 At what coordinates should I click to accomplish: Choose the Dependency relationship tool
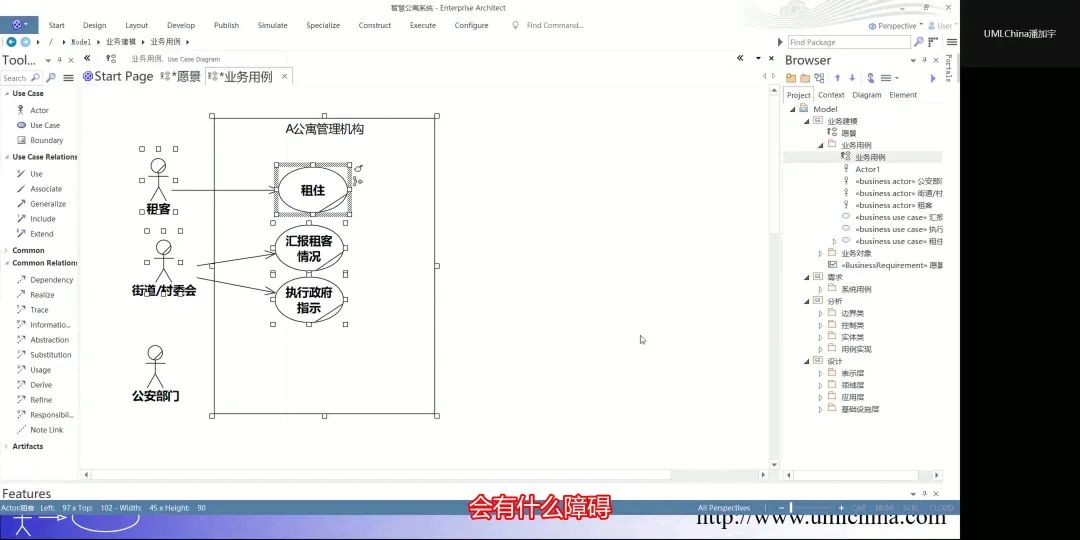(45, 280)
